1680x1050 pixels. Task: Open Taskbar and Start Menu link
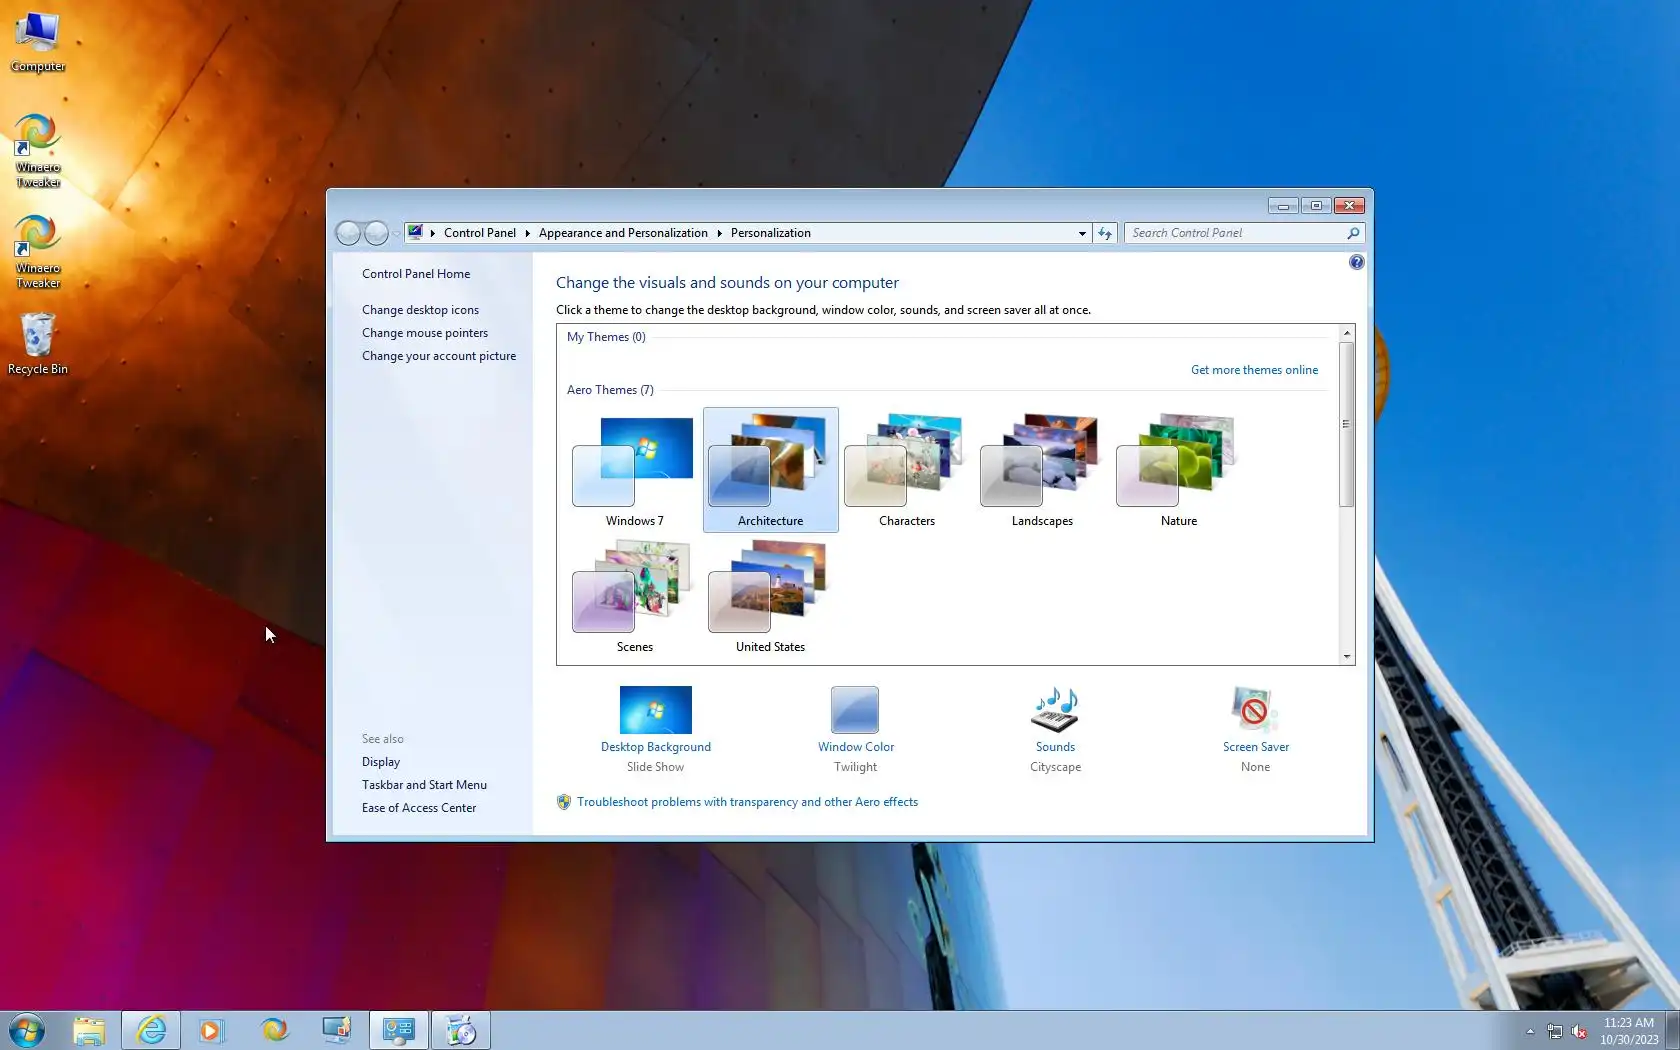(424, 785)
